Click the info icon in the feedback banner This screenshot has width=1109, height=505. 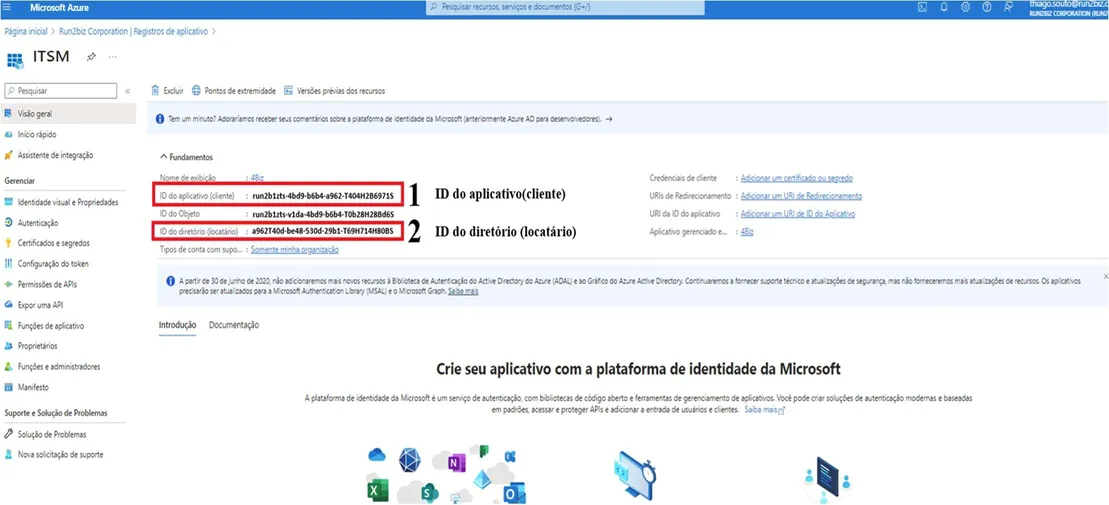[160, 120]
